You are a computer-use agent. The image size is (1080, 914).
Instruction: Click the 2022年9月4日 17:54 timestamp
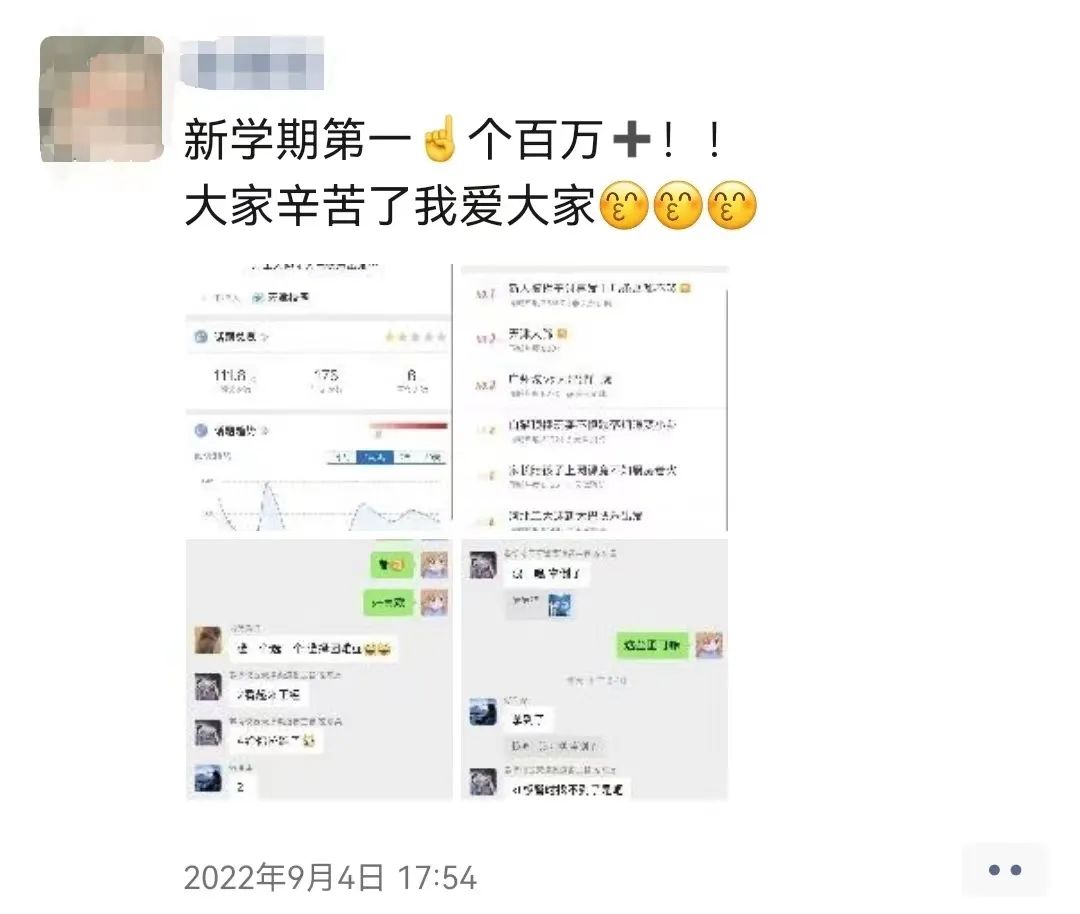click(x=330, y=877)
